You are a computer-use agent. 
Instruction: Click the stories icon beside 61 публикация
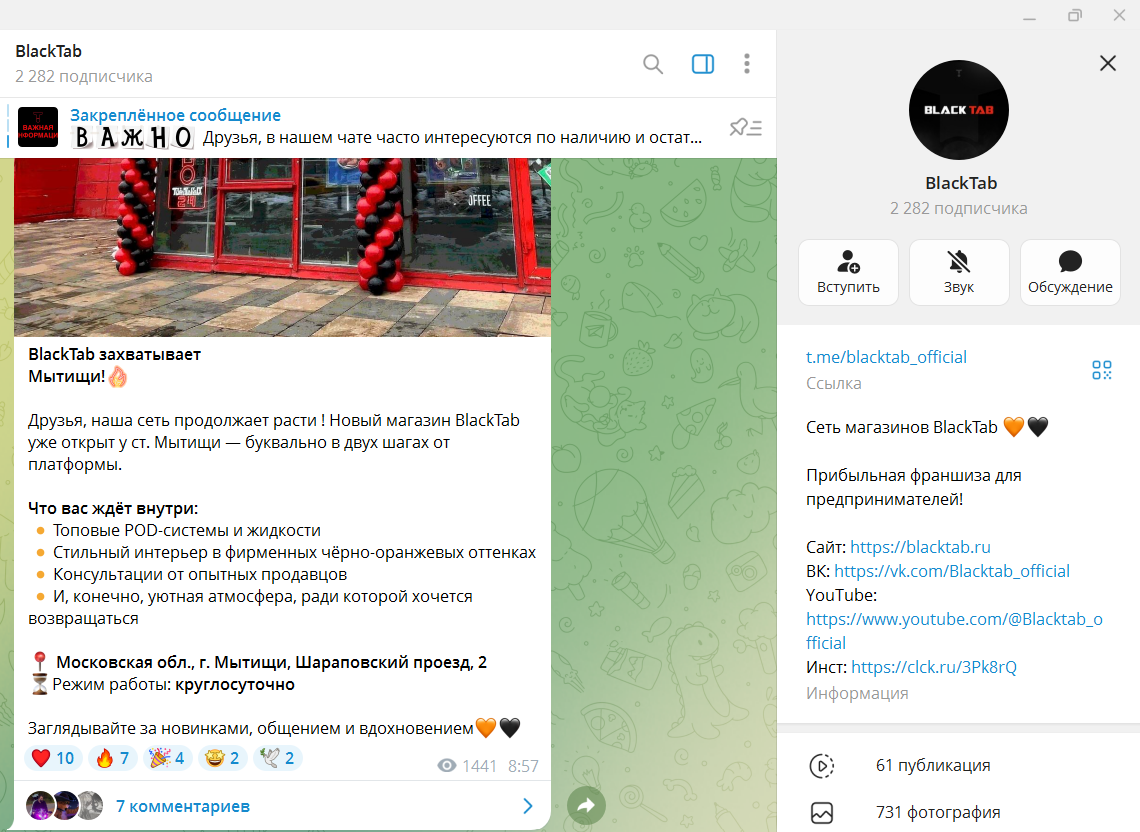822,766
